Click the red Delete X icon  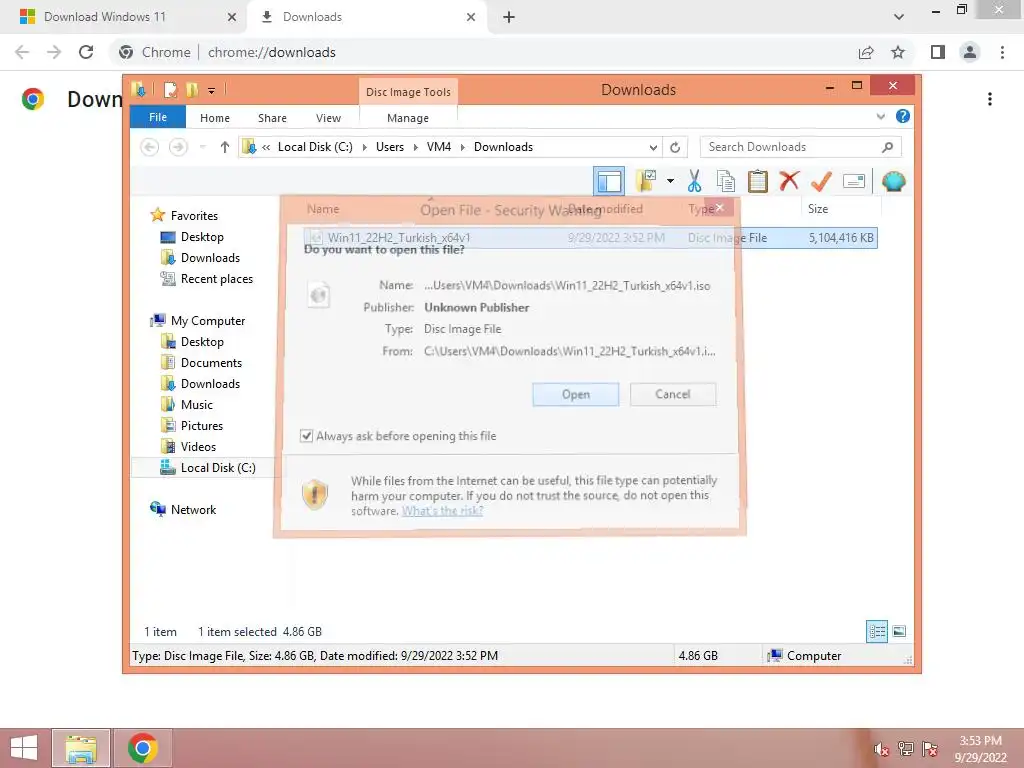coord(789,180)
